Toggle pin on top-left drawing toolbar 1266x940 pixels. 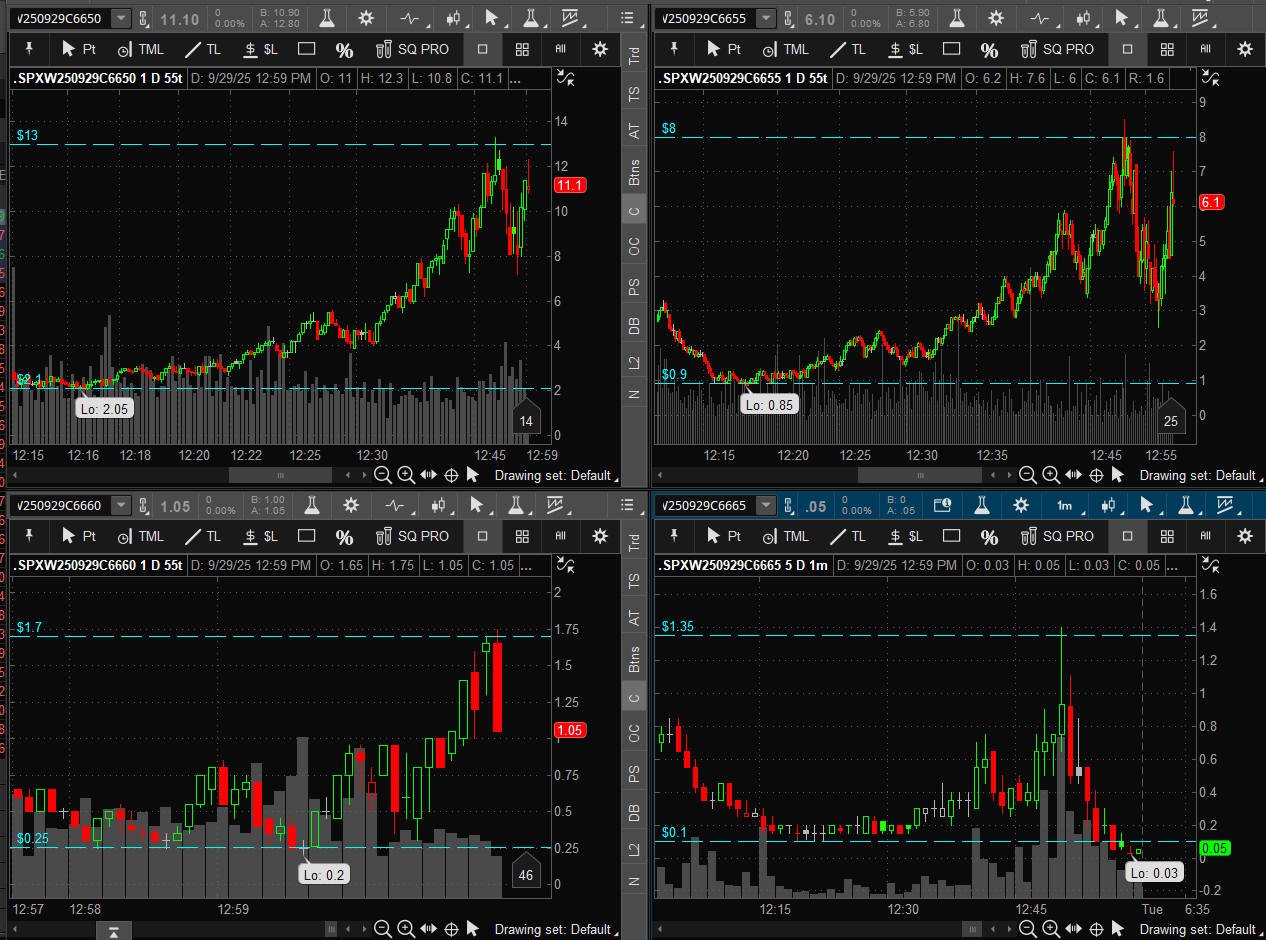click(x=30, y=49)
